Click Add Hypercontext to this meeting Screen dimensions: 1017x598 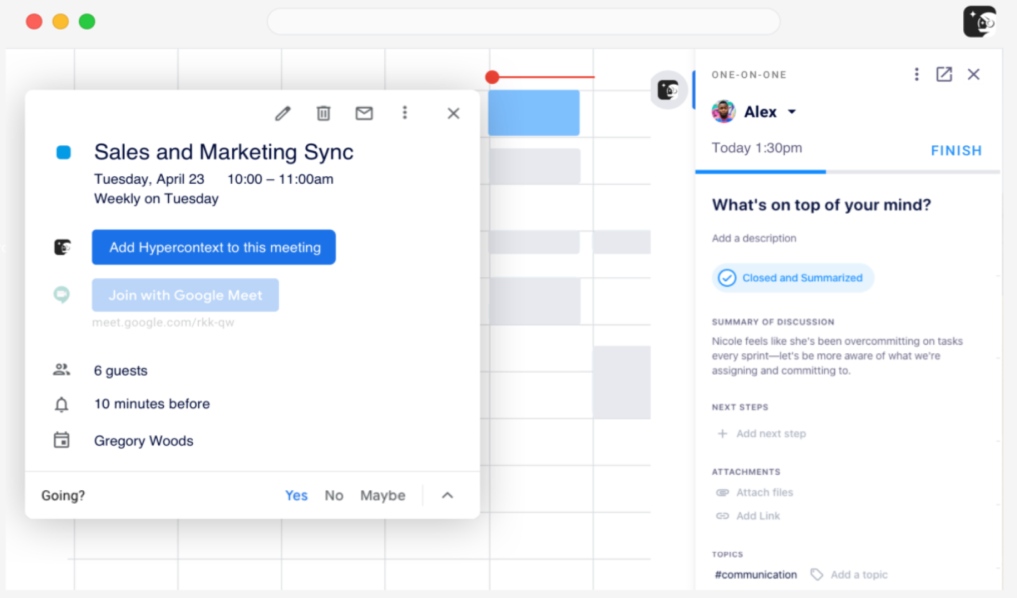(x=214, y=247)
